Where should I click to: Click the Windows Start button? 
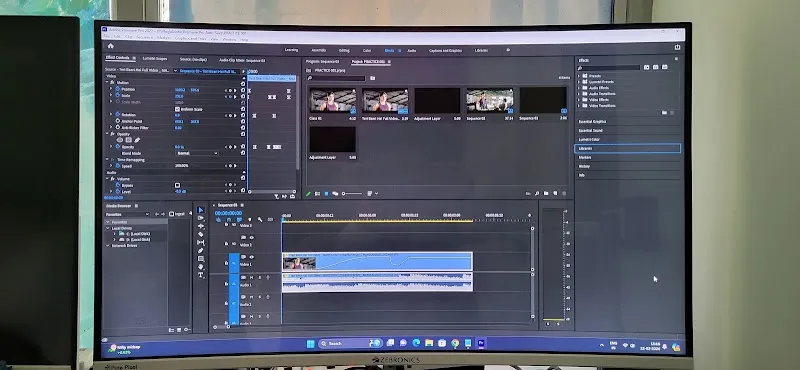coord(310,343)
